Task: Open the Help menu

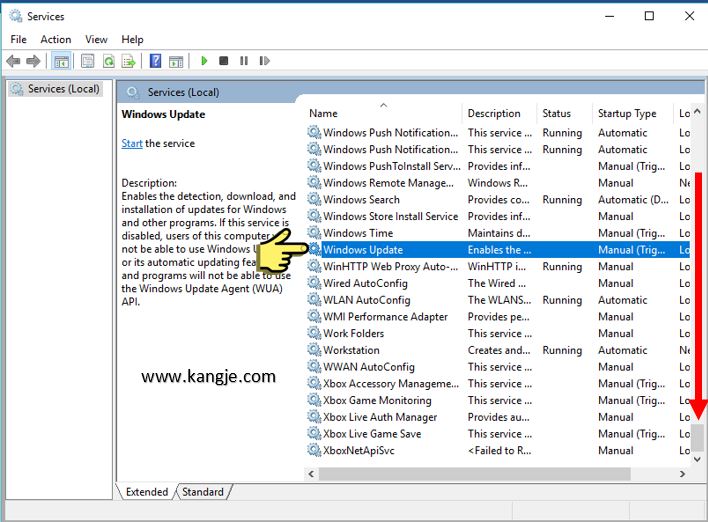Action: (x=132, y=39)
